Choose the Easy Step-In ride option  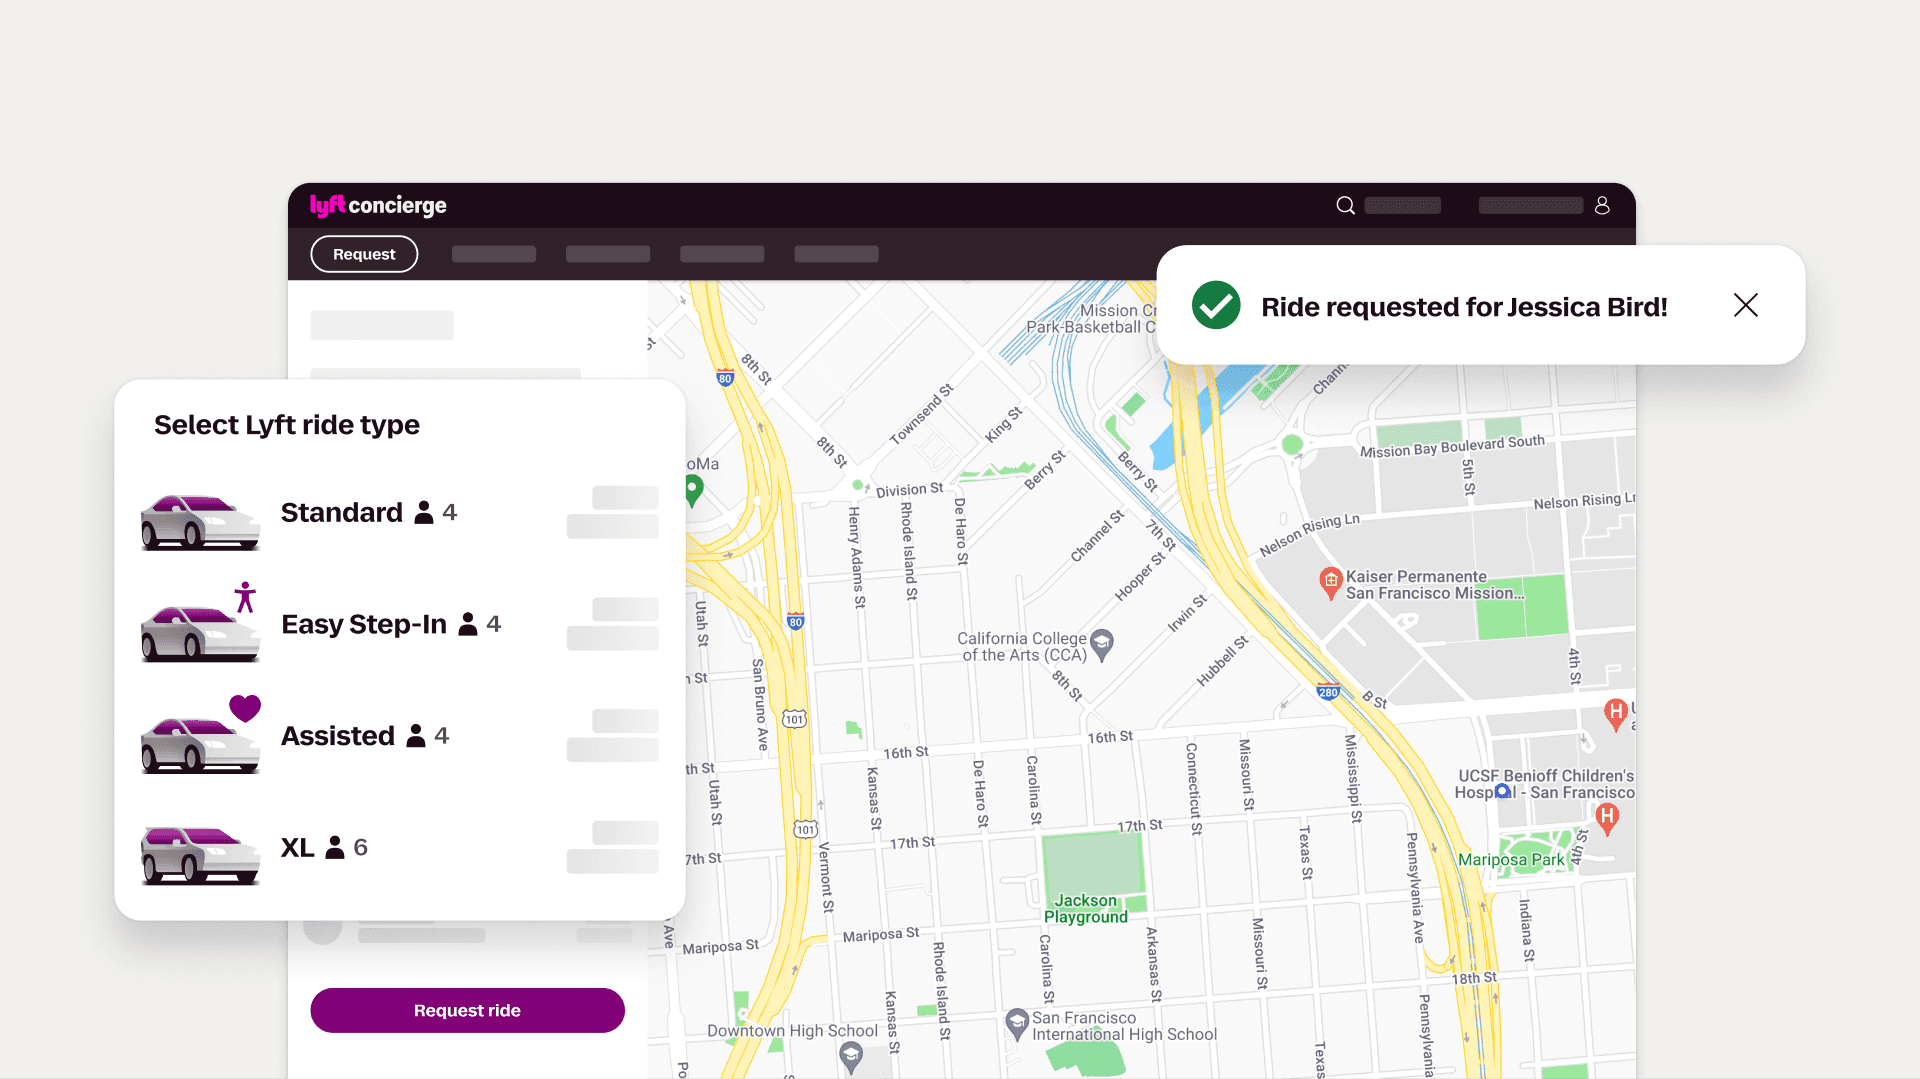tap(364, 624)
